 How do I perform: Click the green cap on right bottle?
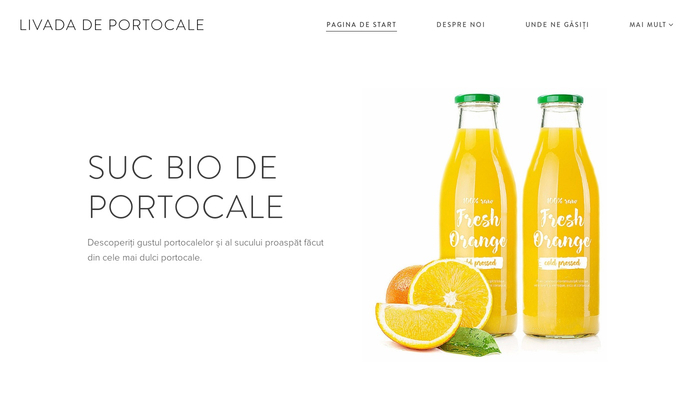pos(560,99)
